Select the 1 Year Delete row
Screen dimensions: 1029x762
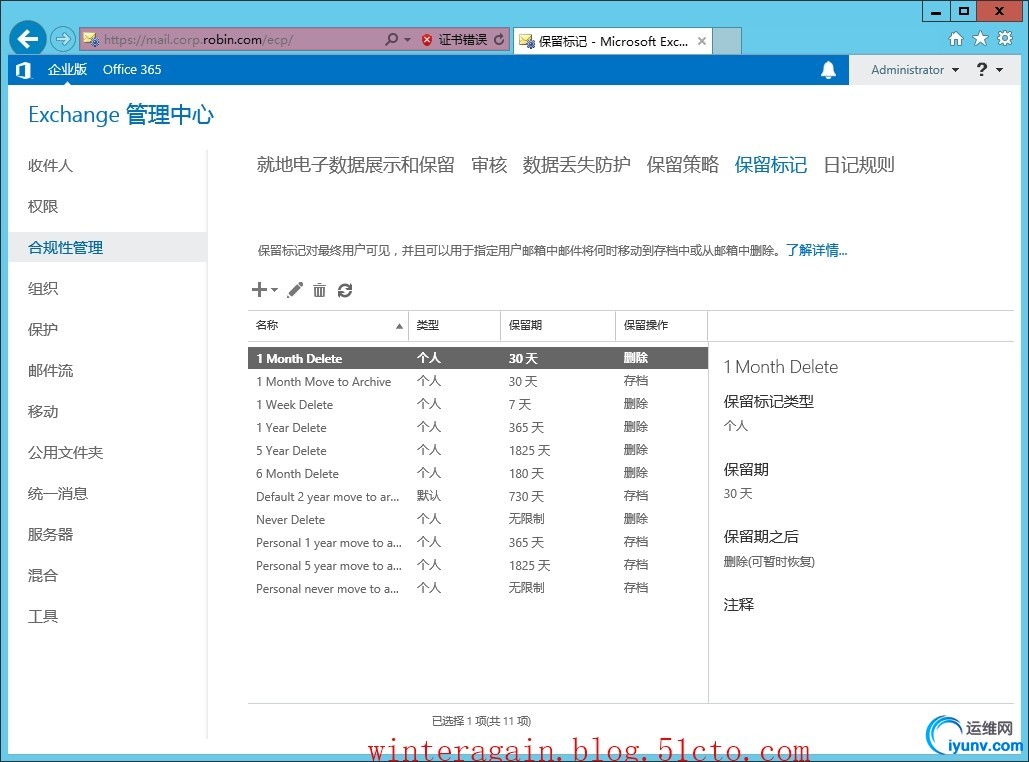tap(478, 427)
